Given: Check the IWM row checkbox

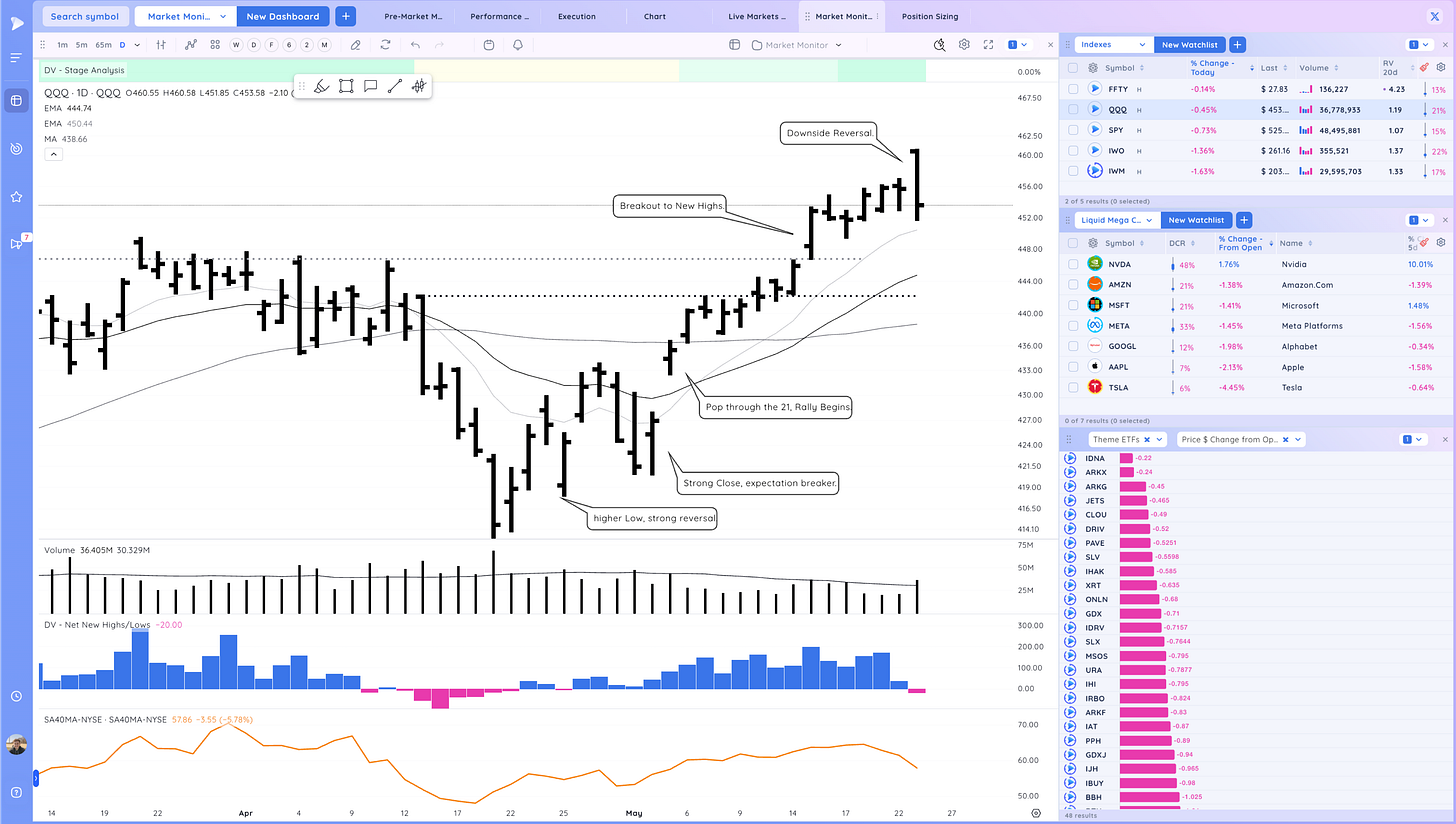Looking at the screenshot, I should [x=1073, y=171].
